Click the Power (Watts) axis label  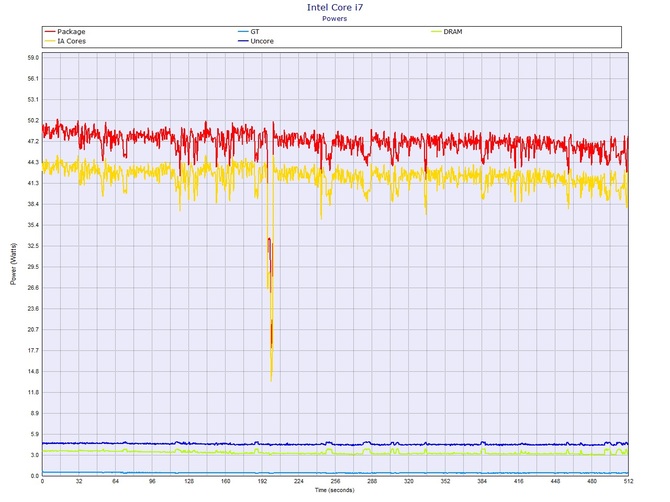(13, 264)
